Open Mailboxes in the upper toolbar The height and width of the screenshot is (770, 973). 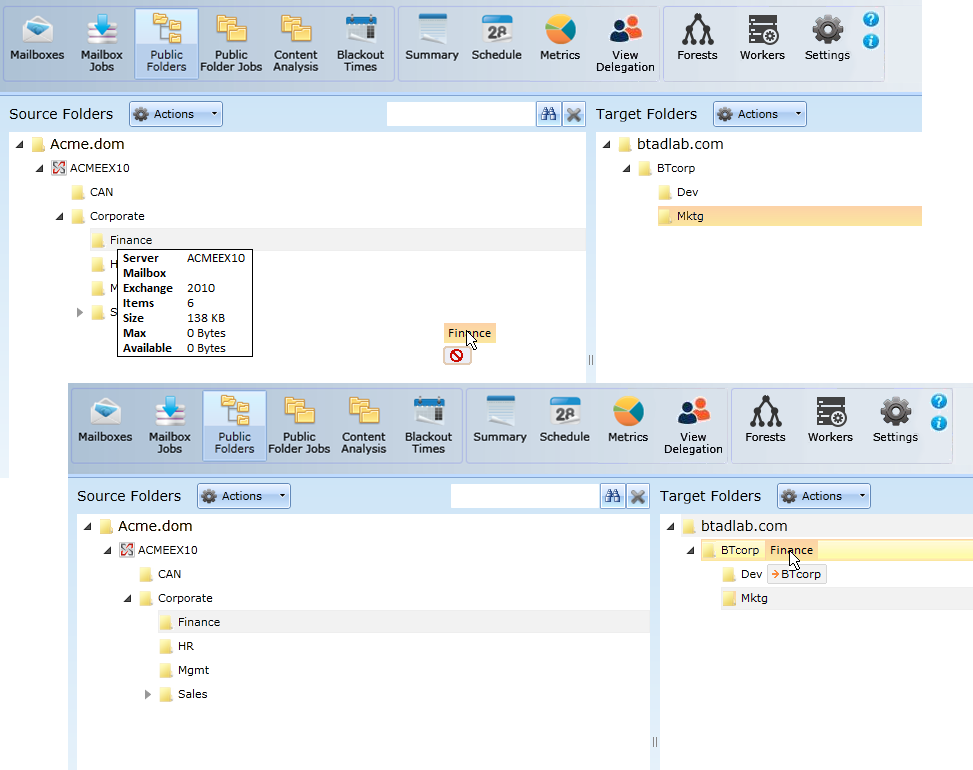click(x=37, y=40)
